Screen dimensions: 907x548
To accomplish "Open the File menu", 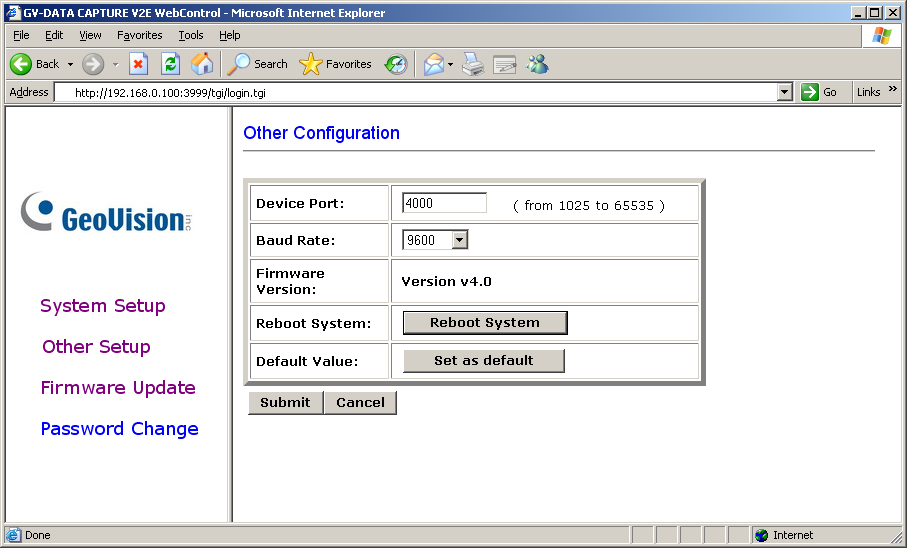I will coord(21,35).
